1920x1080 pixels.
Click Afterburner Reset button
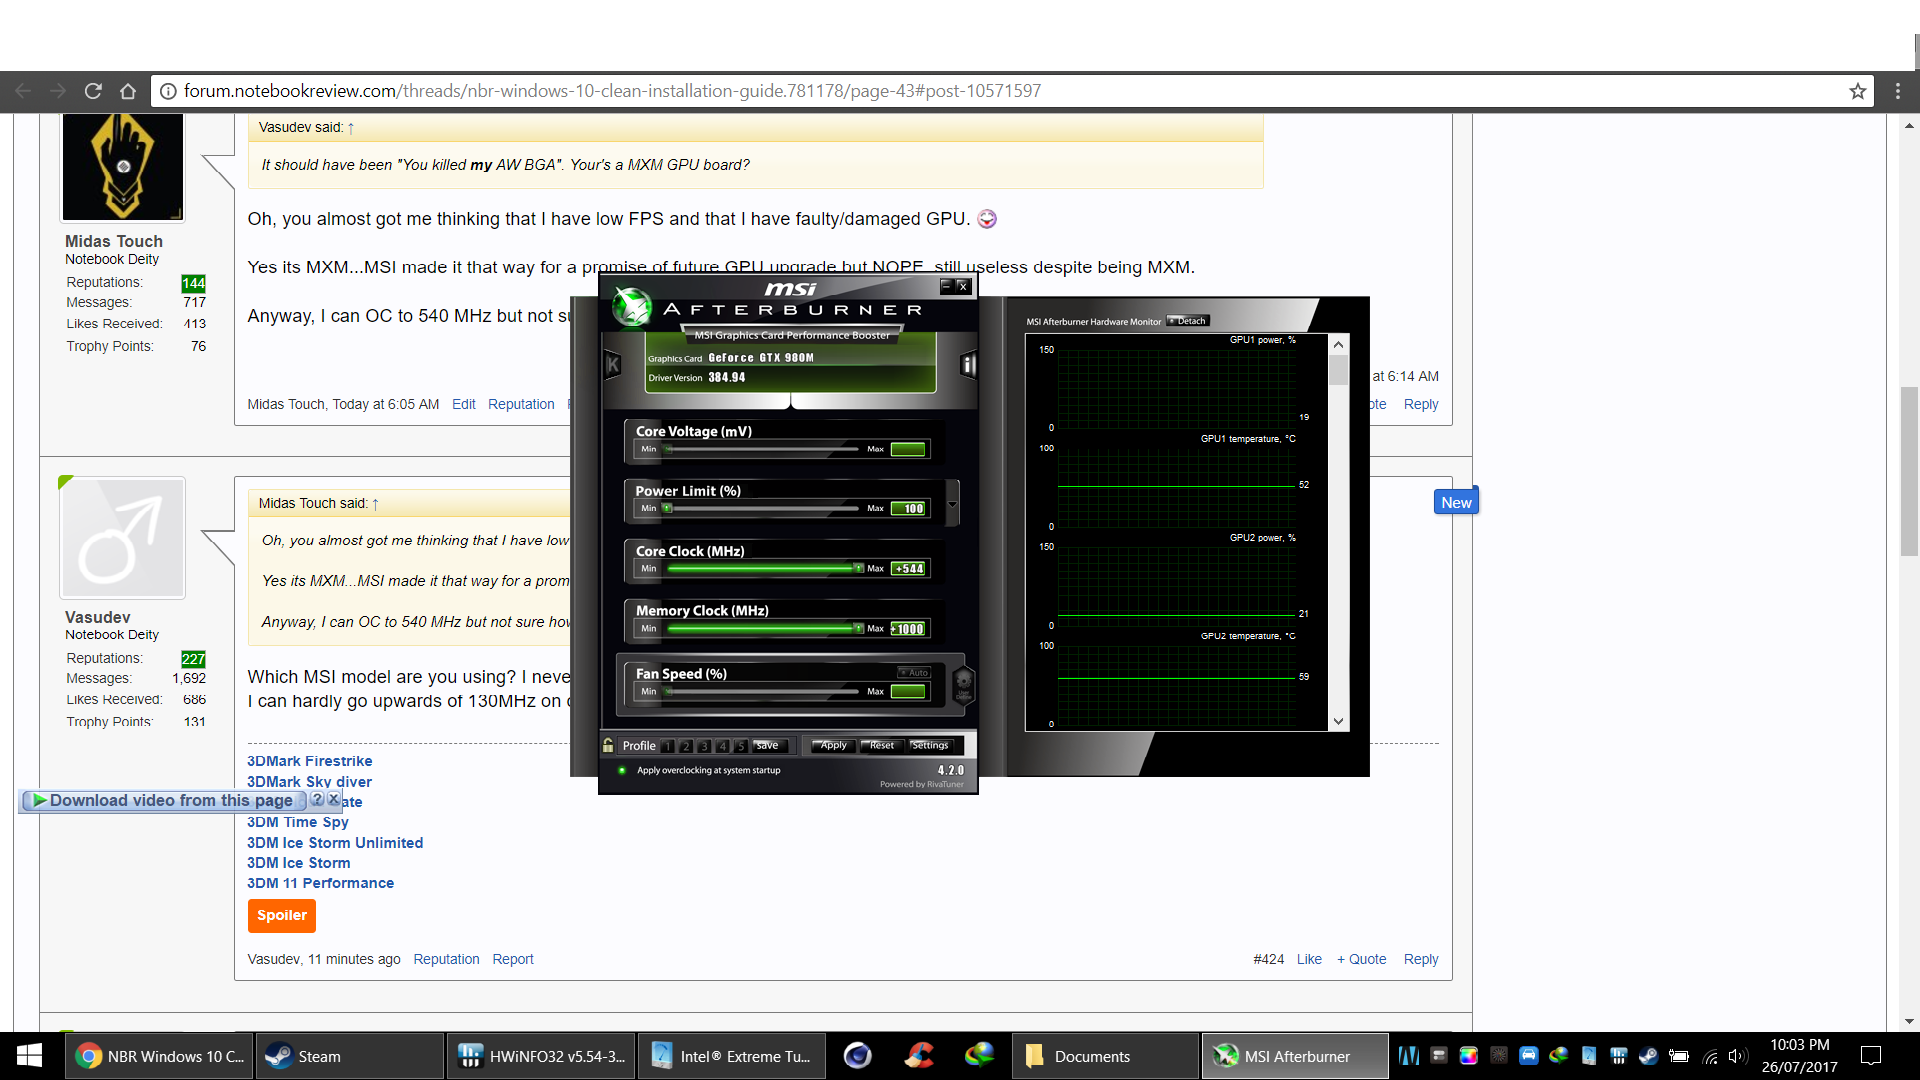882,746
